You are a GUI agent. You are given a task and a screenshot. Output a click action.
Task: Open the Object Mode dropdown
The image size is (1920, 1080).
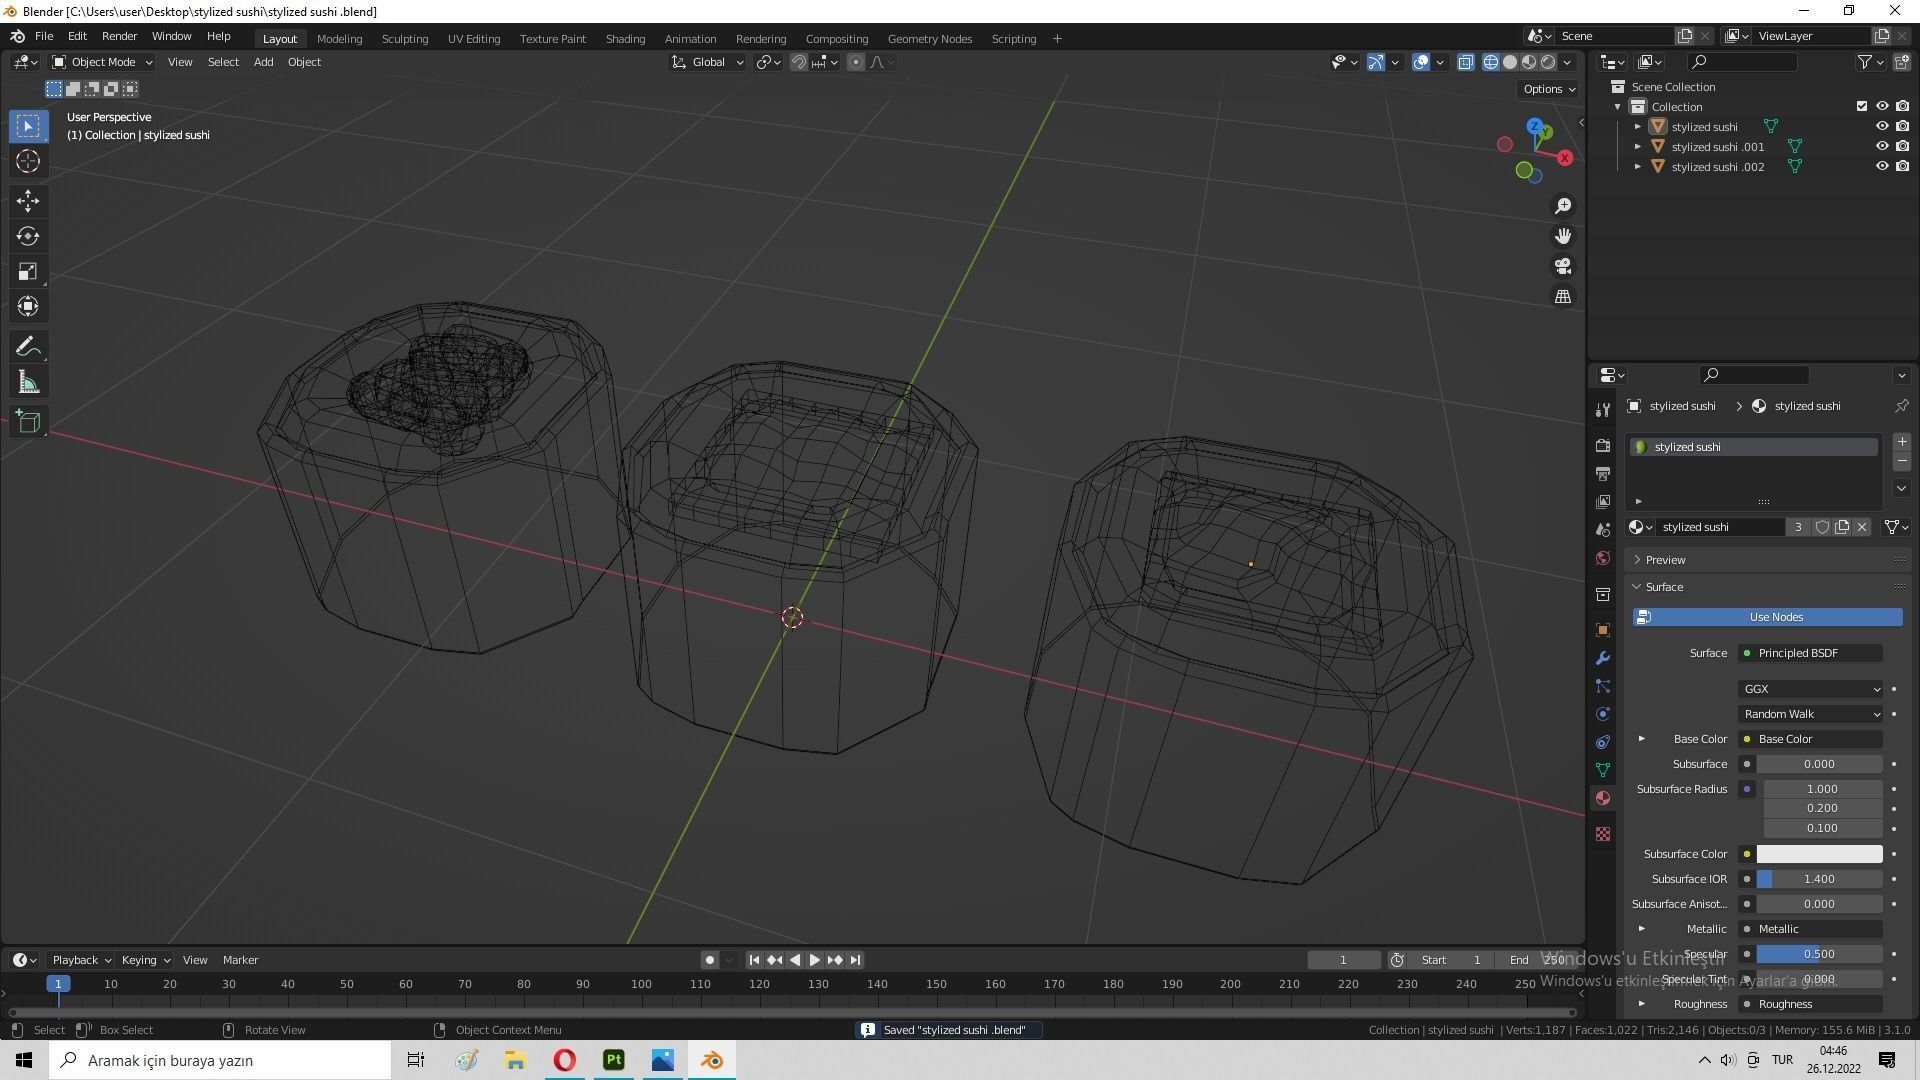102,62
